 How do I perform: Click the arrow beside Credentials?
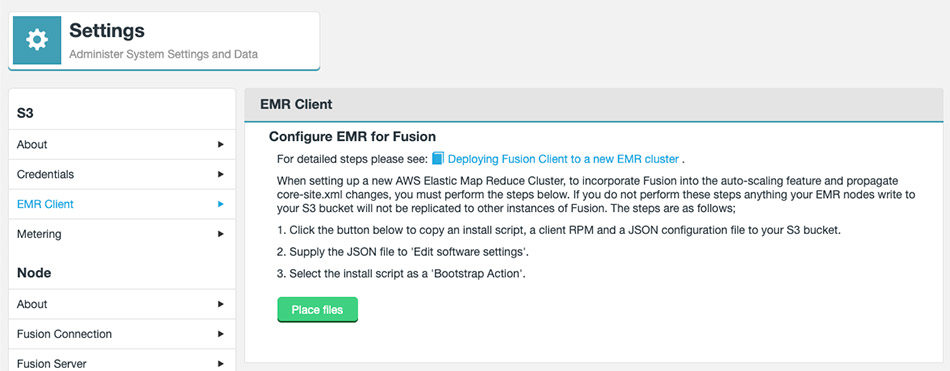point(221,174)
